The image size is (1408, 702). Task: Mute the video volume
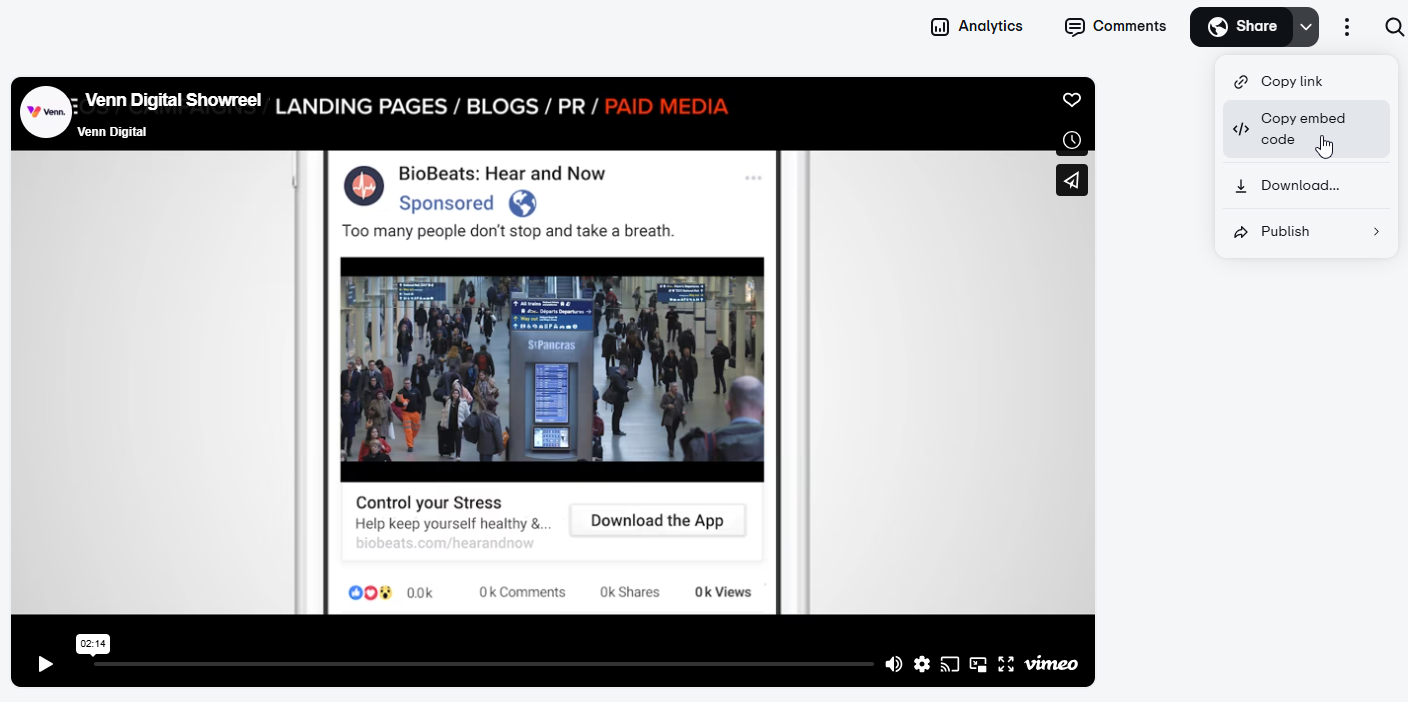click(x=894, y=664)
